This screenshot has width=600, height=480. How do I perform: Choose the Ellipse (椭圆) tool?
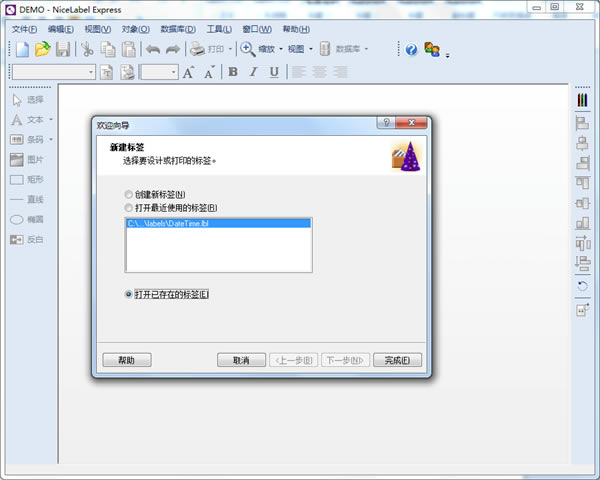point(27,219)
